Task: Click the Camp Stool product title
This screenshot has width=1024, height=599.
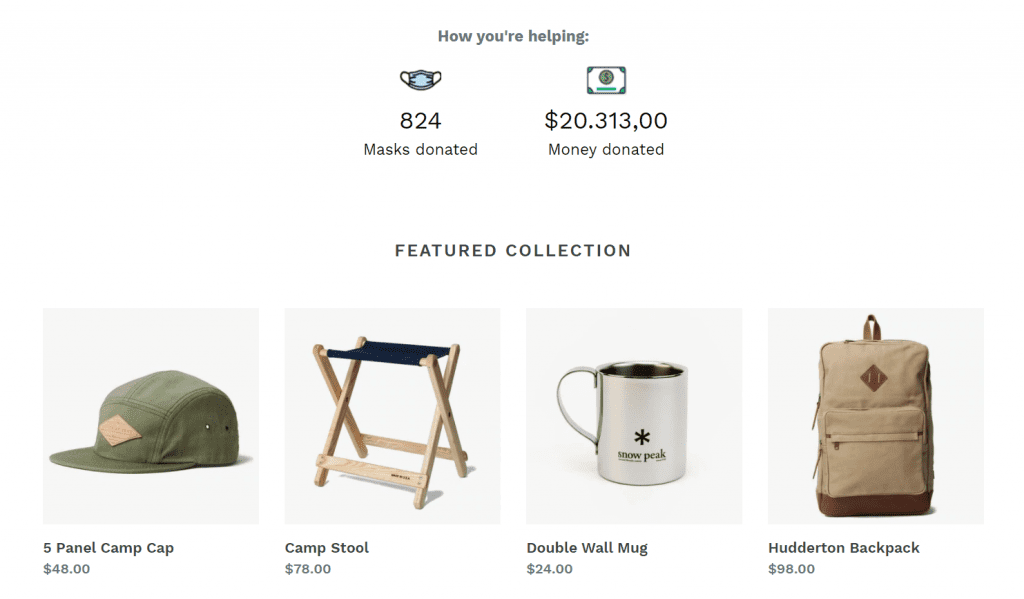Action: click(x=326, y=548)
